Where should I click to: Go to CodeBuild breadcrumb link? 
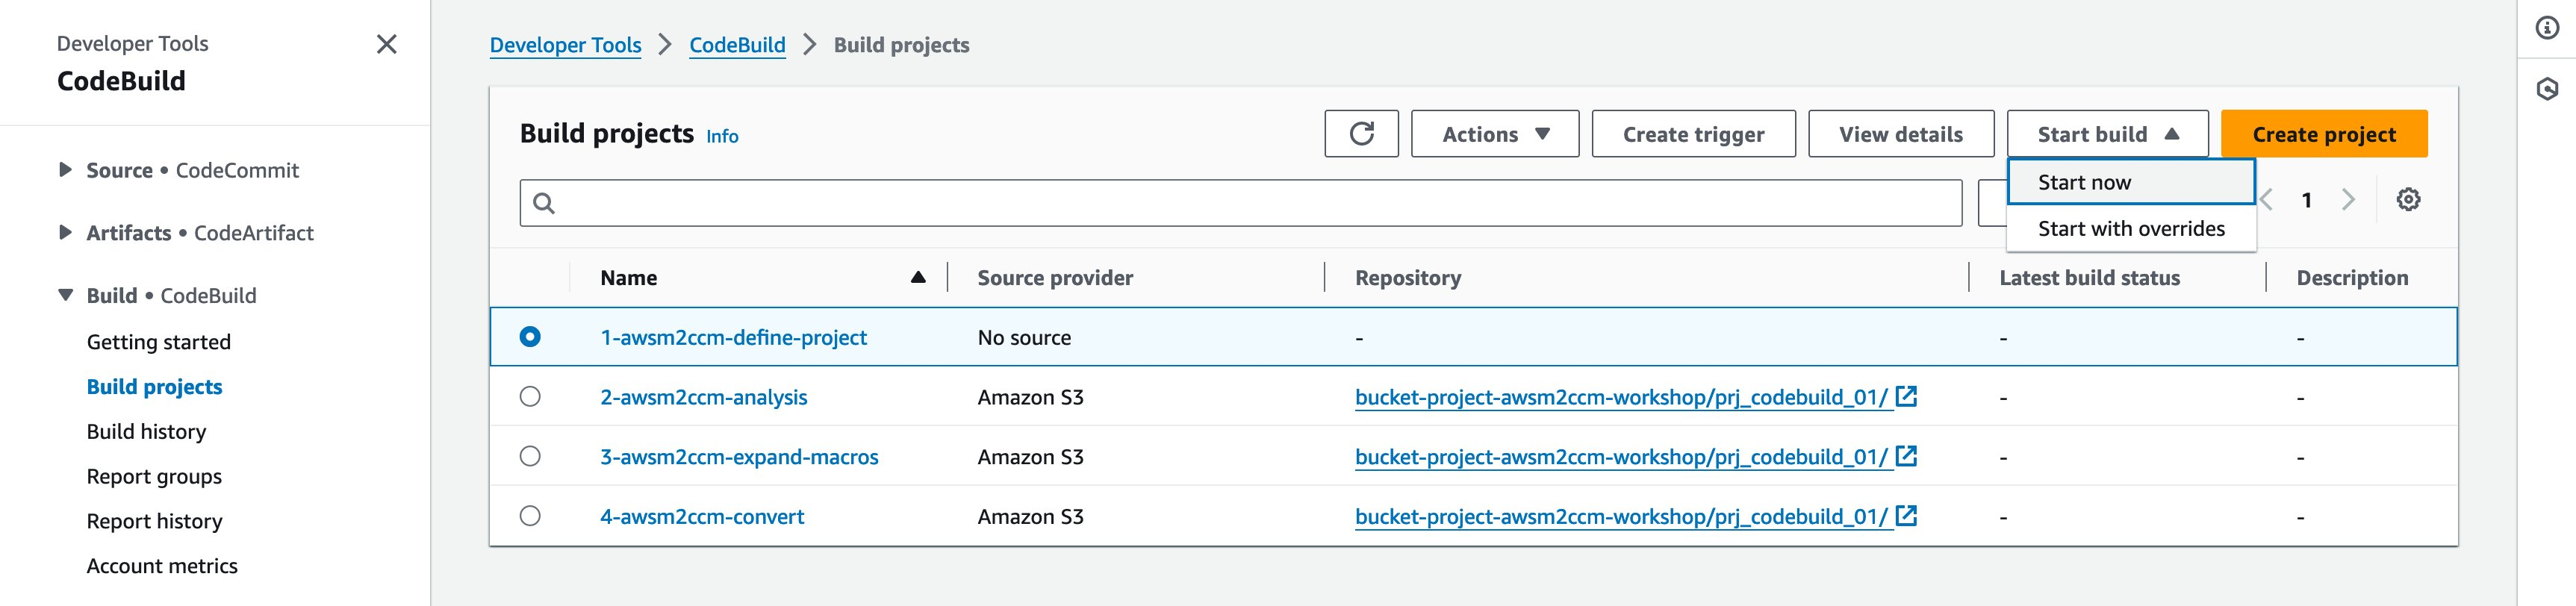point(737,45)
